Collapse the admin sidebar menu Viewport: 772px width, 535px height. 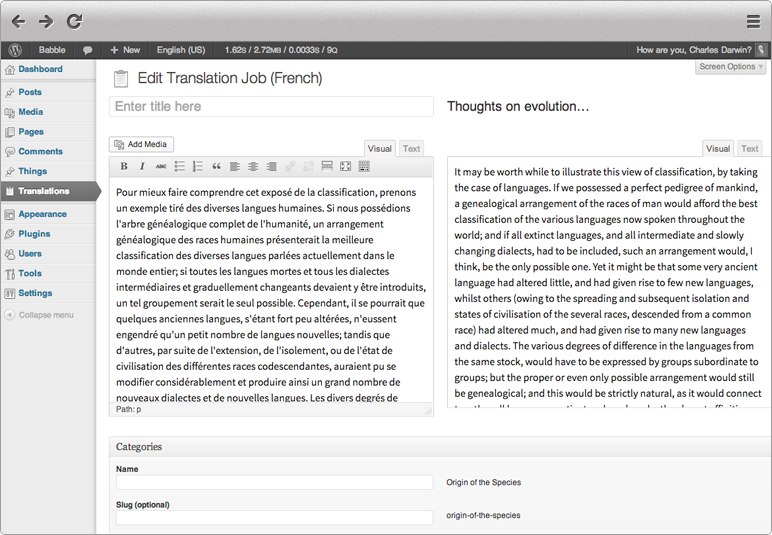[x=40, y=315]
